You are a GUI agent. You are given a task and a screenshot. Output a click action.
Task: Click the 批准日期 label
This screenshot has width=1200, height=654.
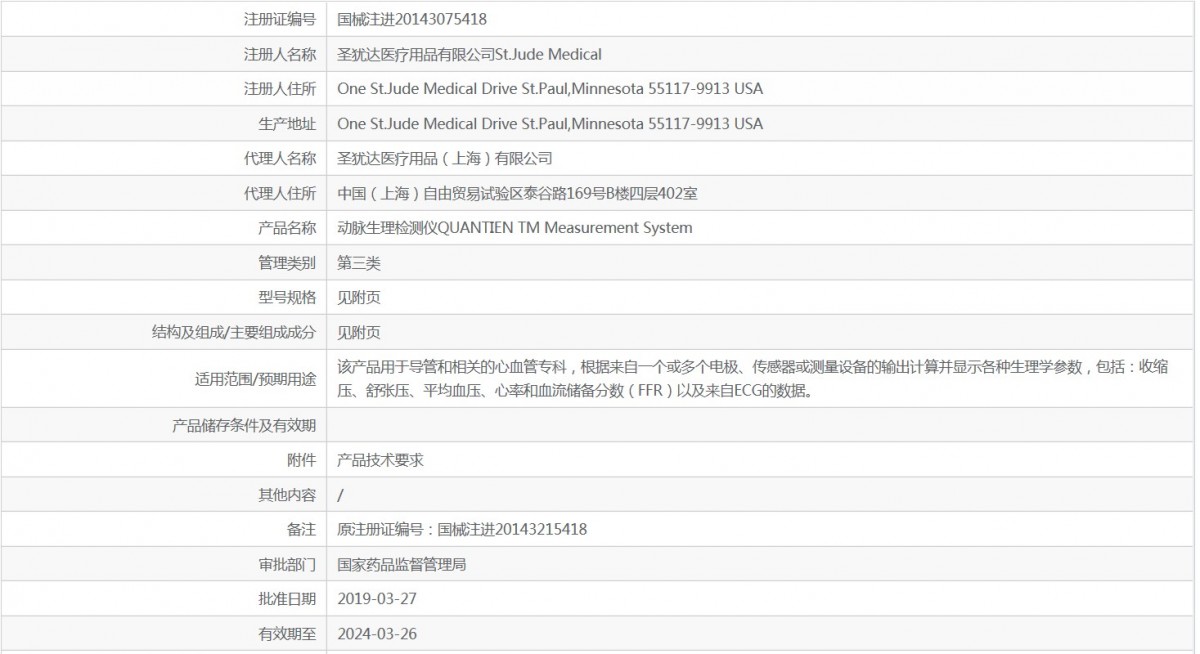tap(287, 599)
